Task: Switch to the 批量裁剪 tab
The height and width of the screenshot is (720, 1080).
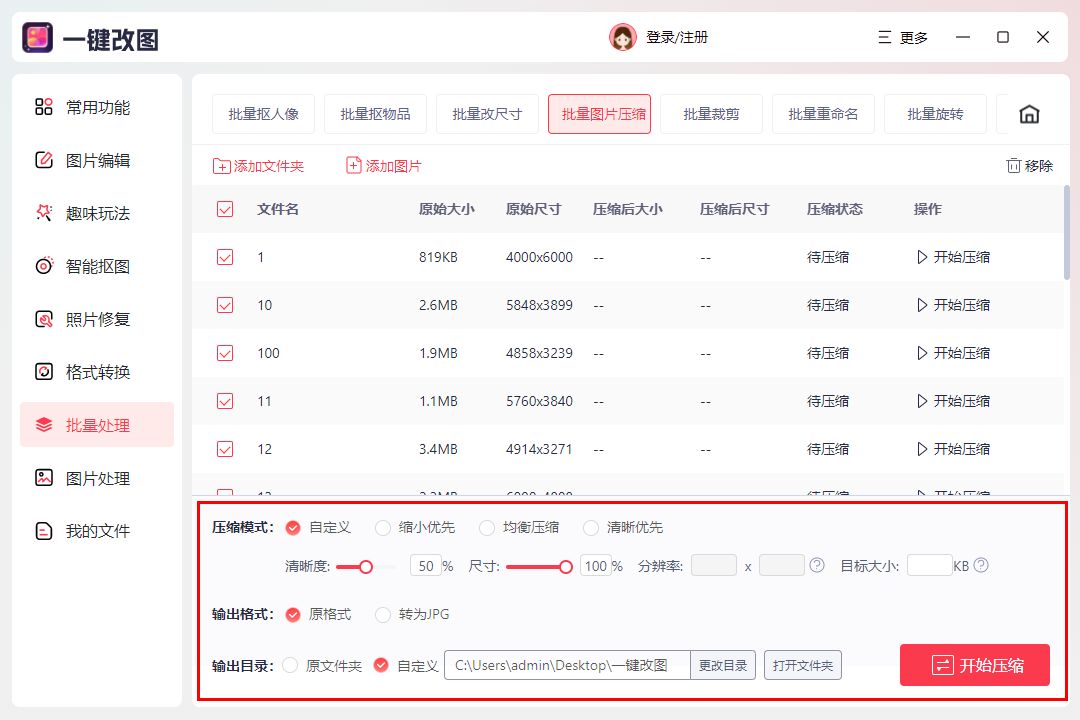Action: point(712,114)
